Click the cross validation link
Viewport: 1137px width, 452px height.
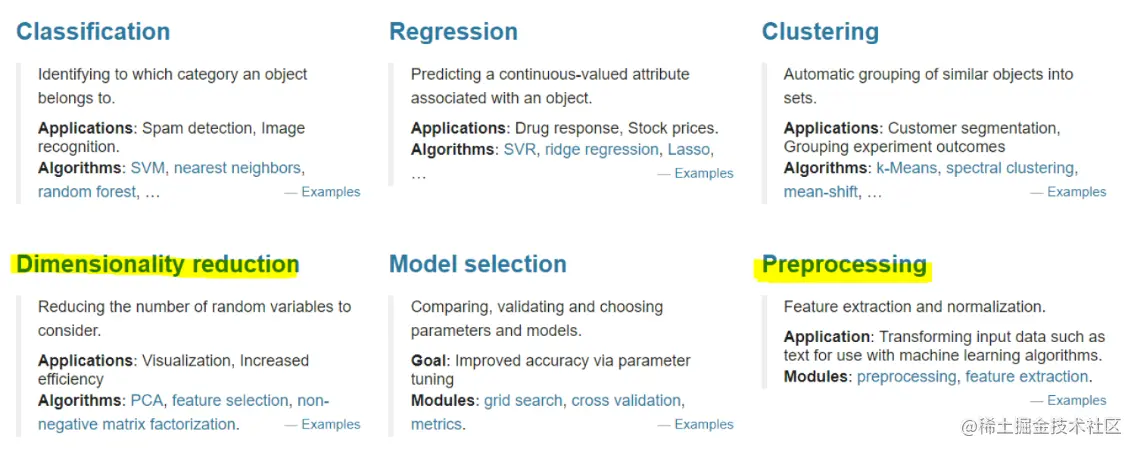point(626,400)
